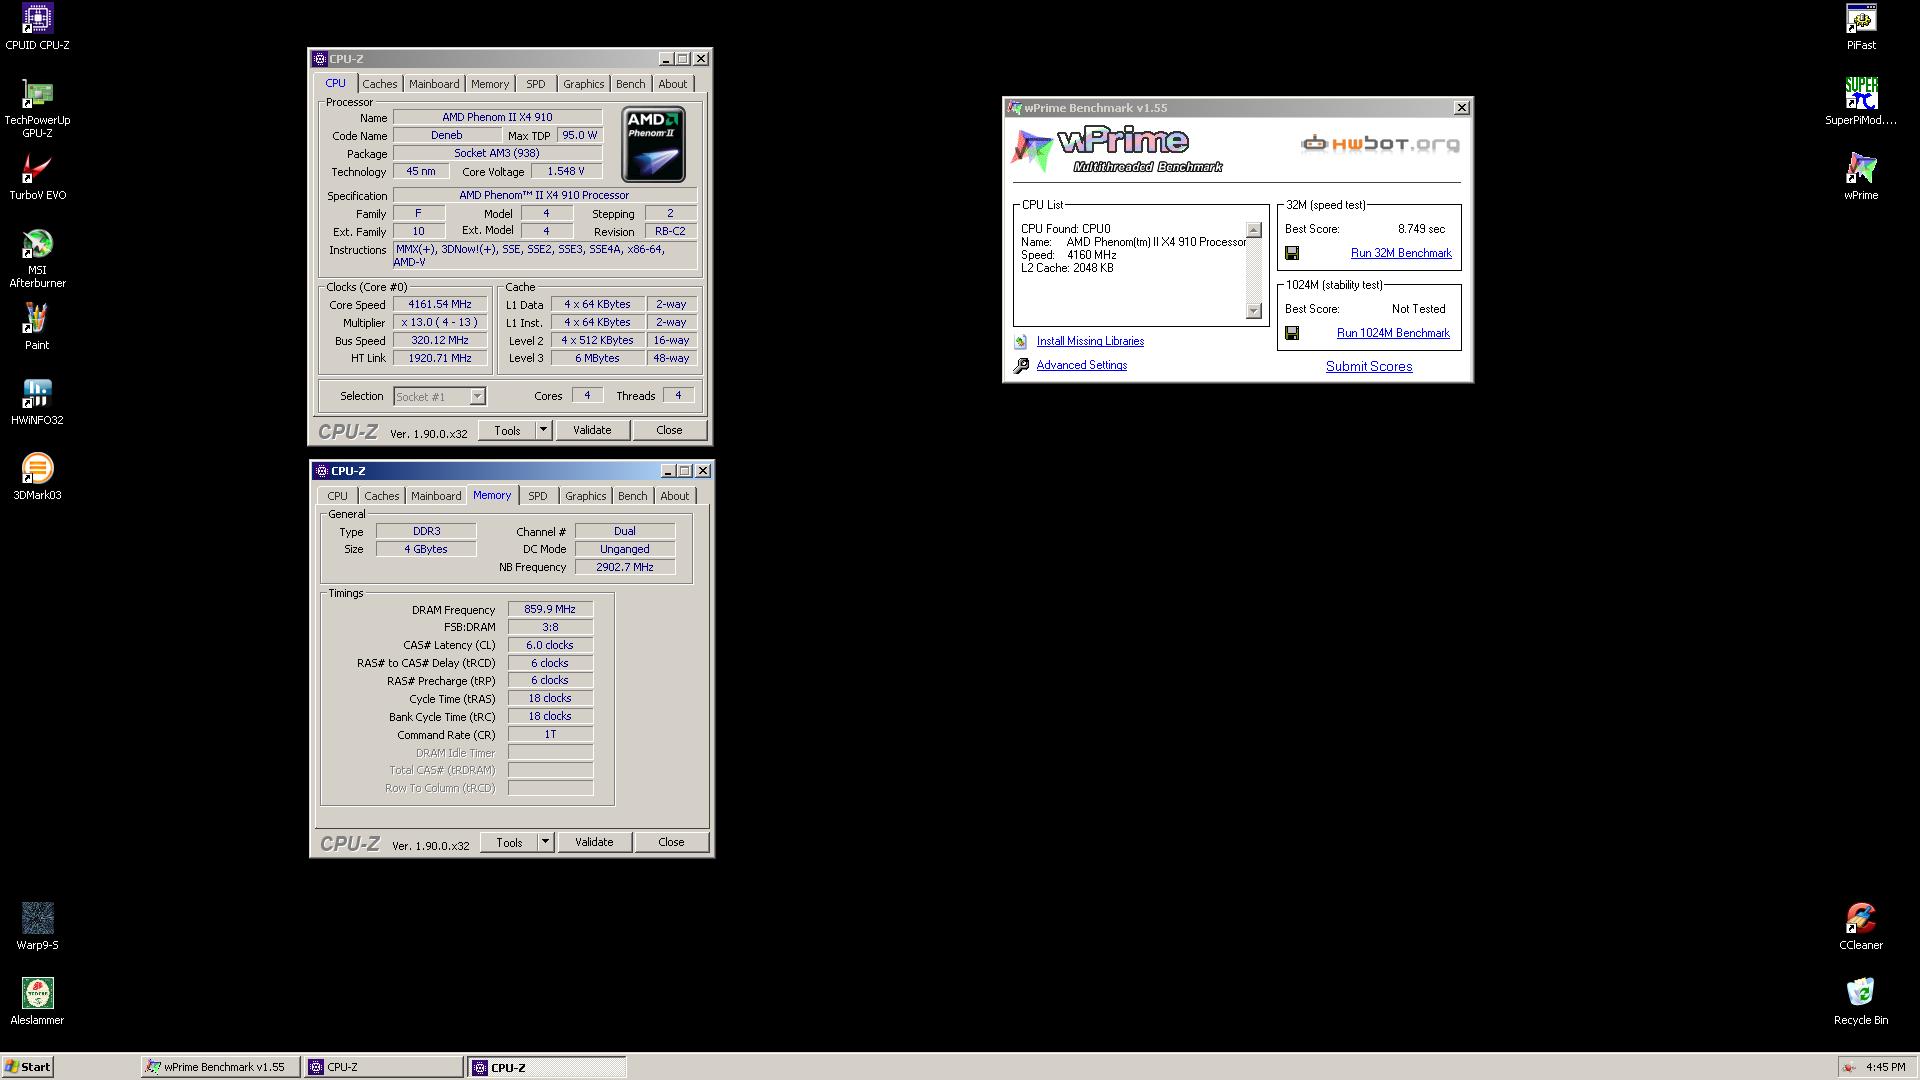Click the NB Frequency value 2902.7 MHz
Screen dimensions: 1920x1080
pos(625,567)
